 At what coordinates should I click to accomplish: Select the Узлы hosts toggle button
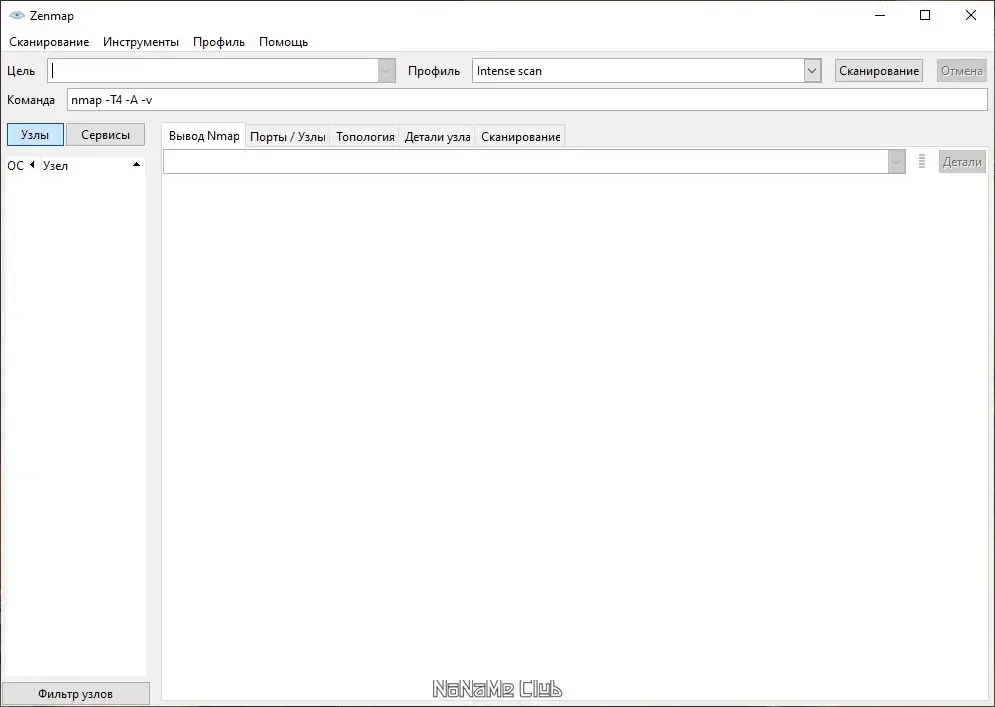(35, 135)
